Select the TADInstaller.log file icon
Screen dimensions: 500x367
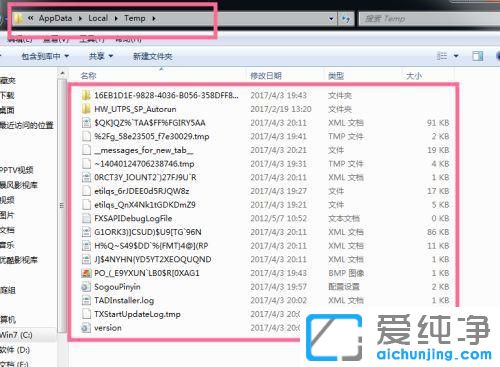(86, 300)
